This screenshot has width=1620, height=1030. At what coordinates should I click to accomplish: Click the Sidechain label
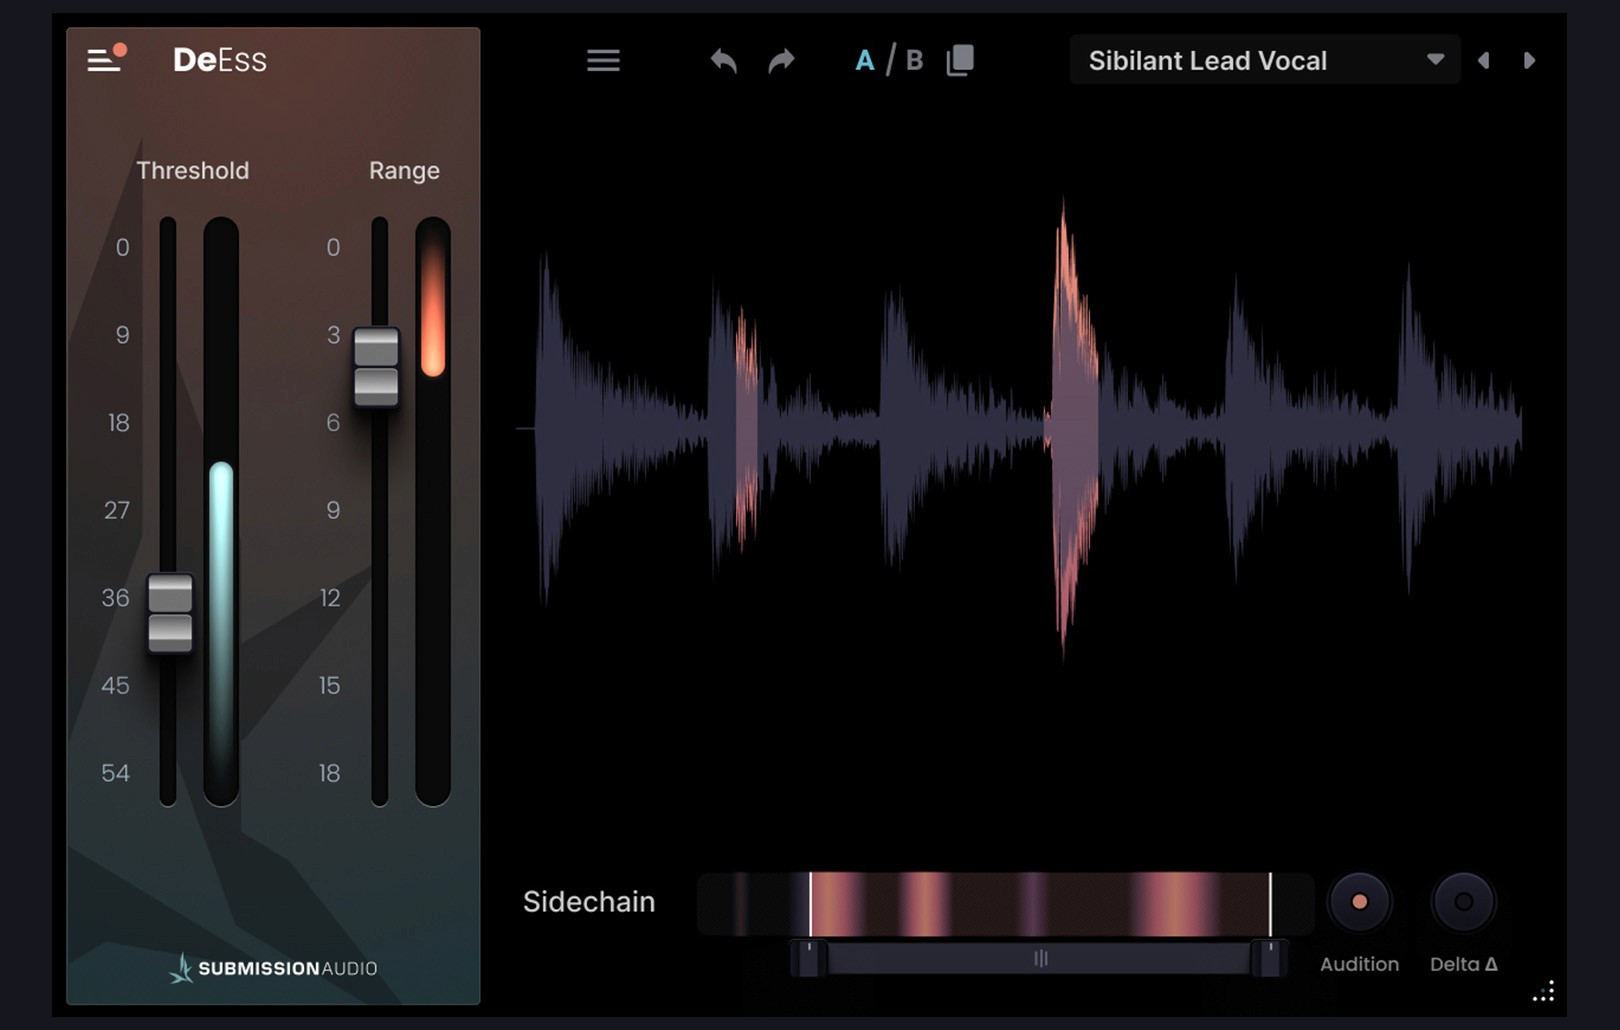tap(588, 901)
